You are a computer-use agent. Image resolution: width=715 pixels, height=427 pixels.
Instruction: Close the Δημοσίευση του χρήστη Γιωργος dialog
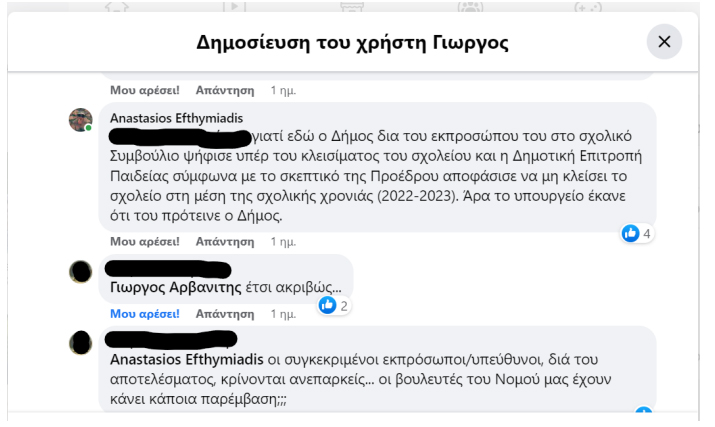point(664,42)
